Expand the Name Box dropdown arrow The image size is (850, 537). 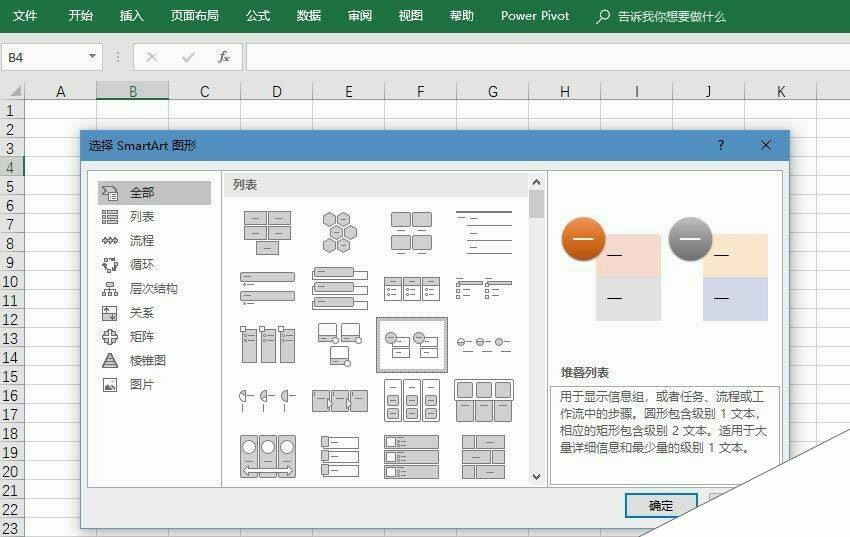(93, 56)
